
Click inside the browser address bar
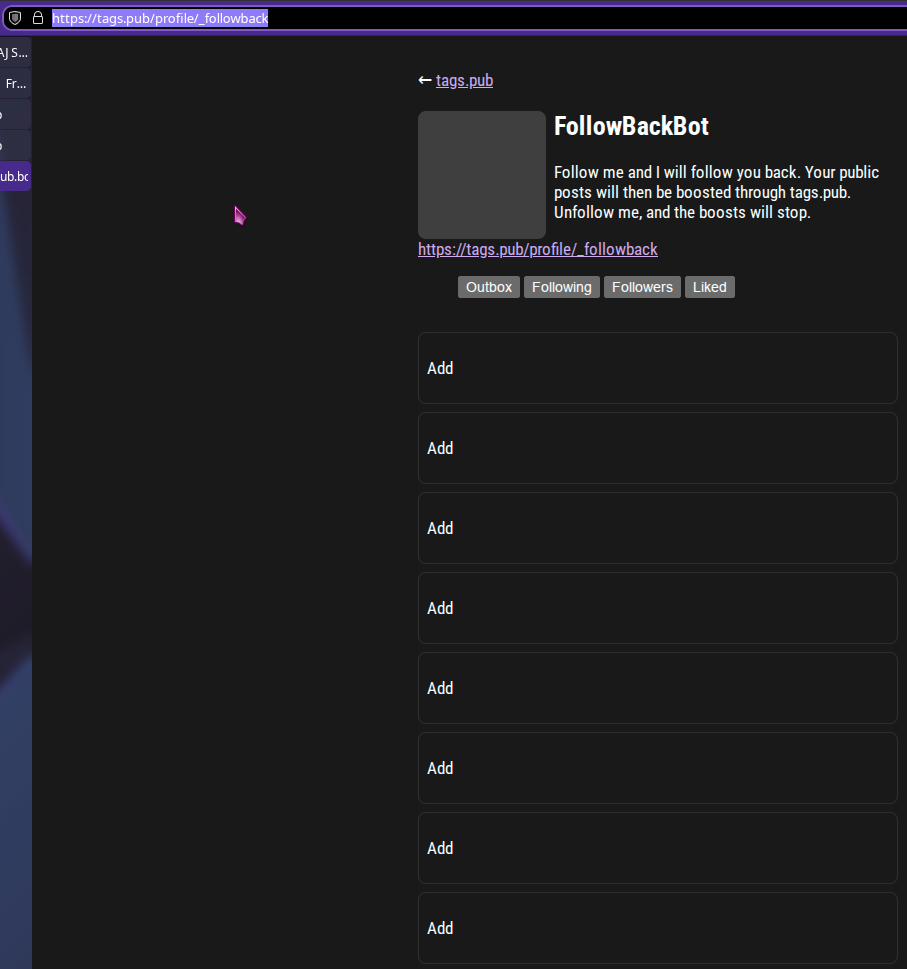click(x=160, y=17)
